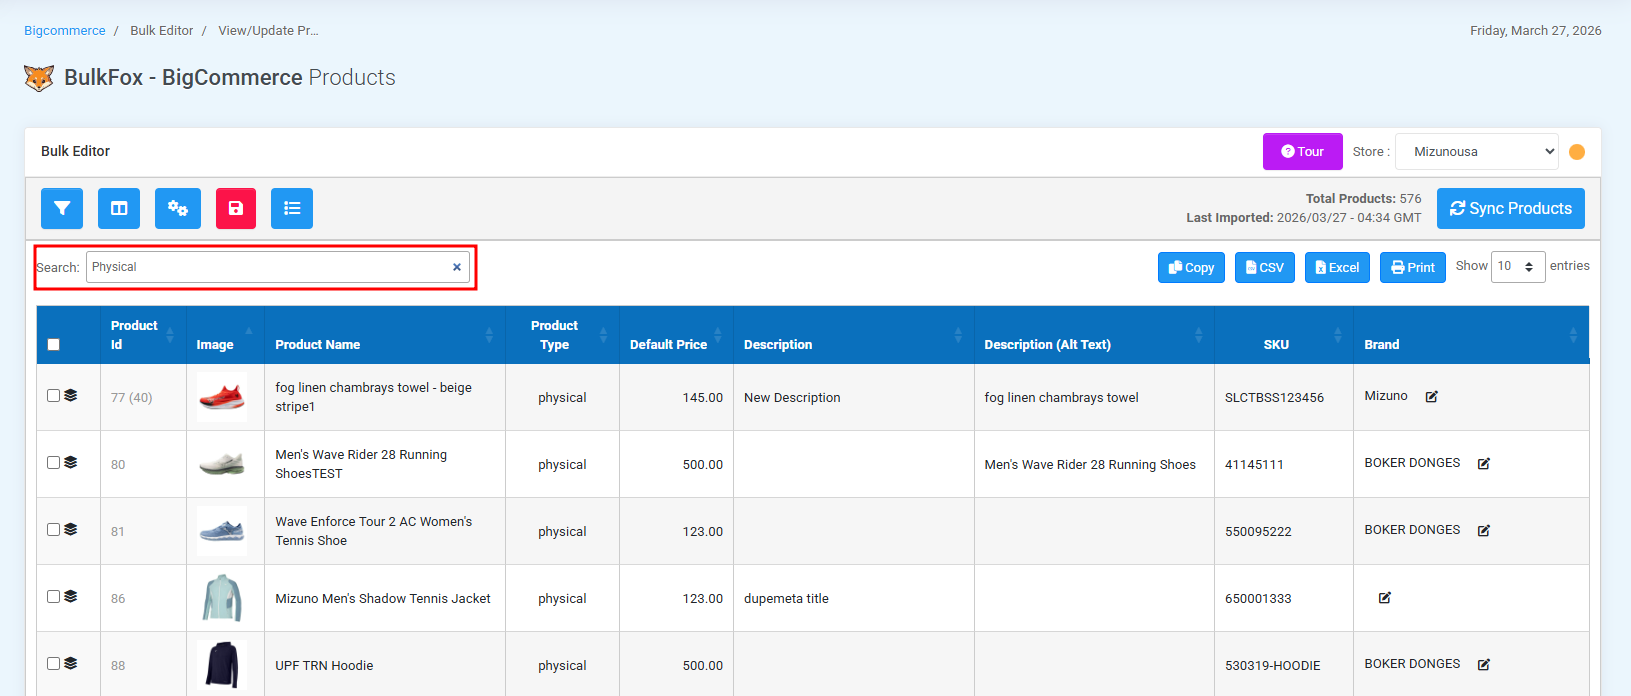The width and height of the screenshot is (1631, 696).
Task: Click the Copy export button
Action: coord(1191,267)
